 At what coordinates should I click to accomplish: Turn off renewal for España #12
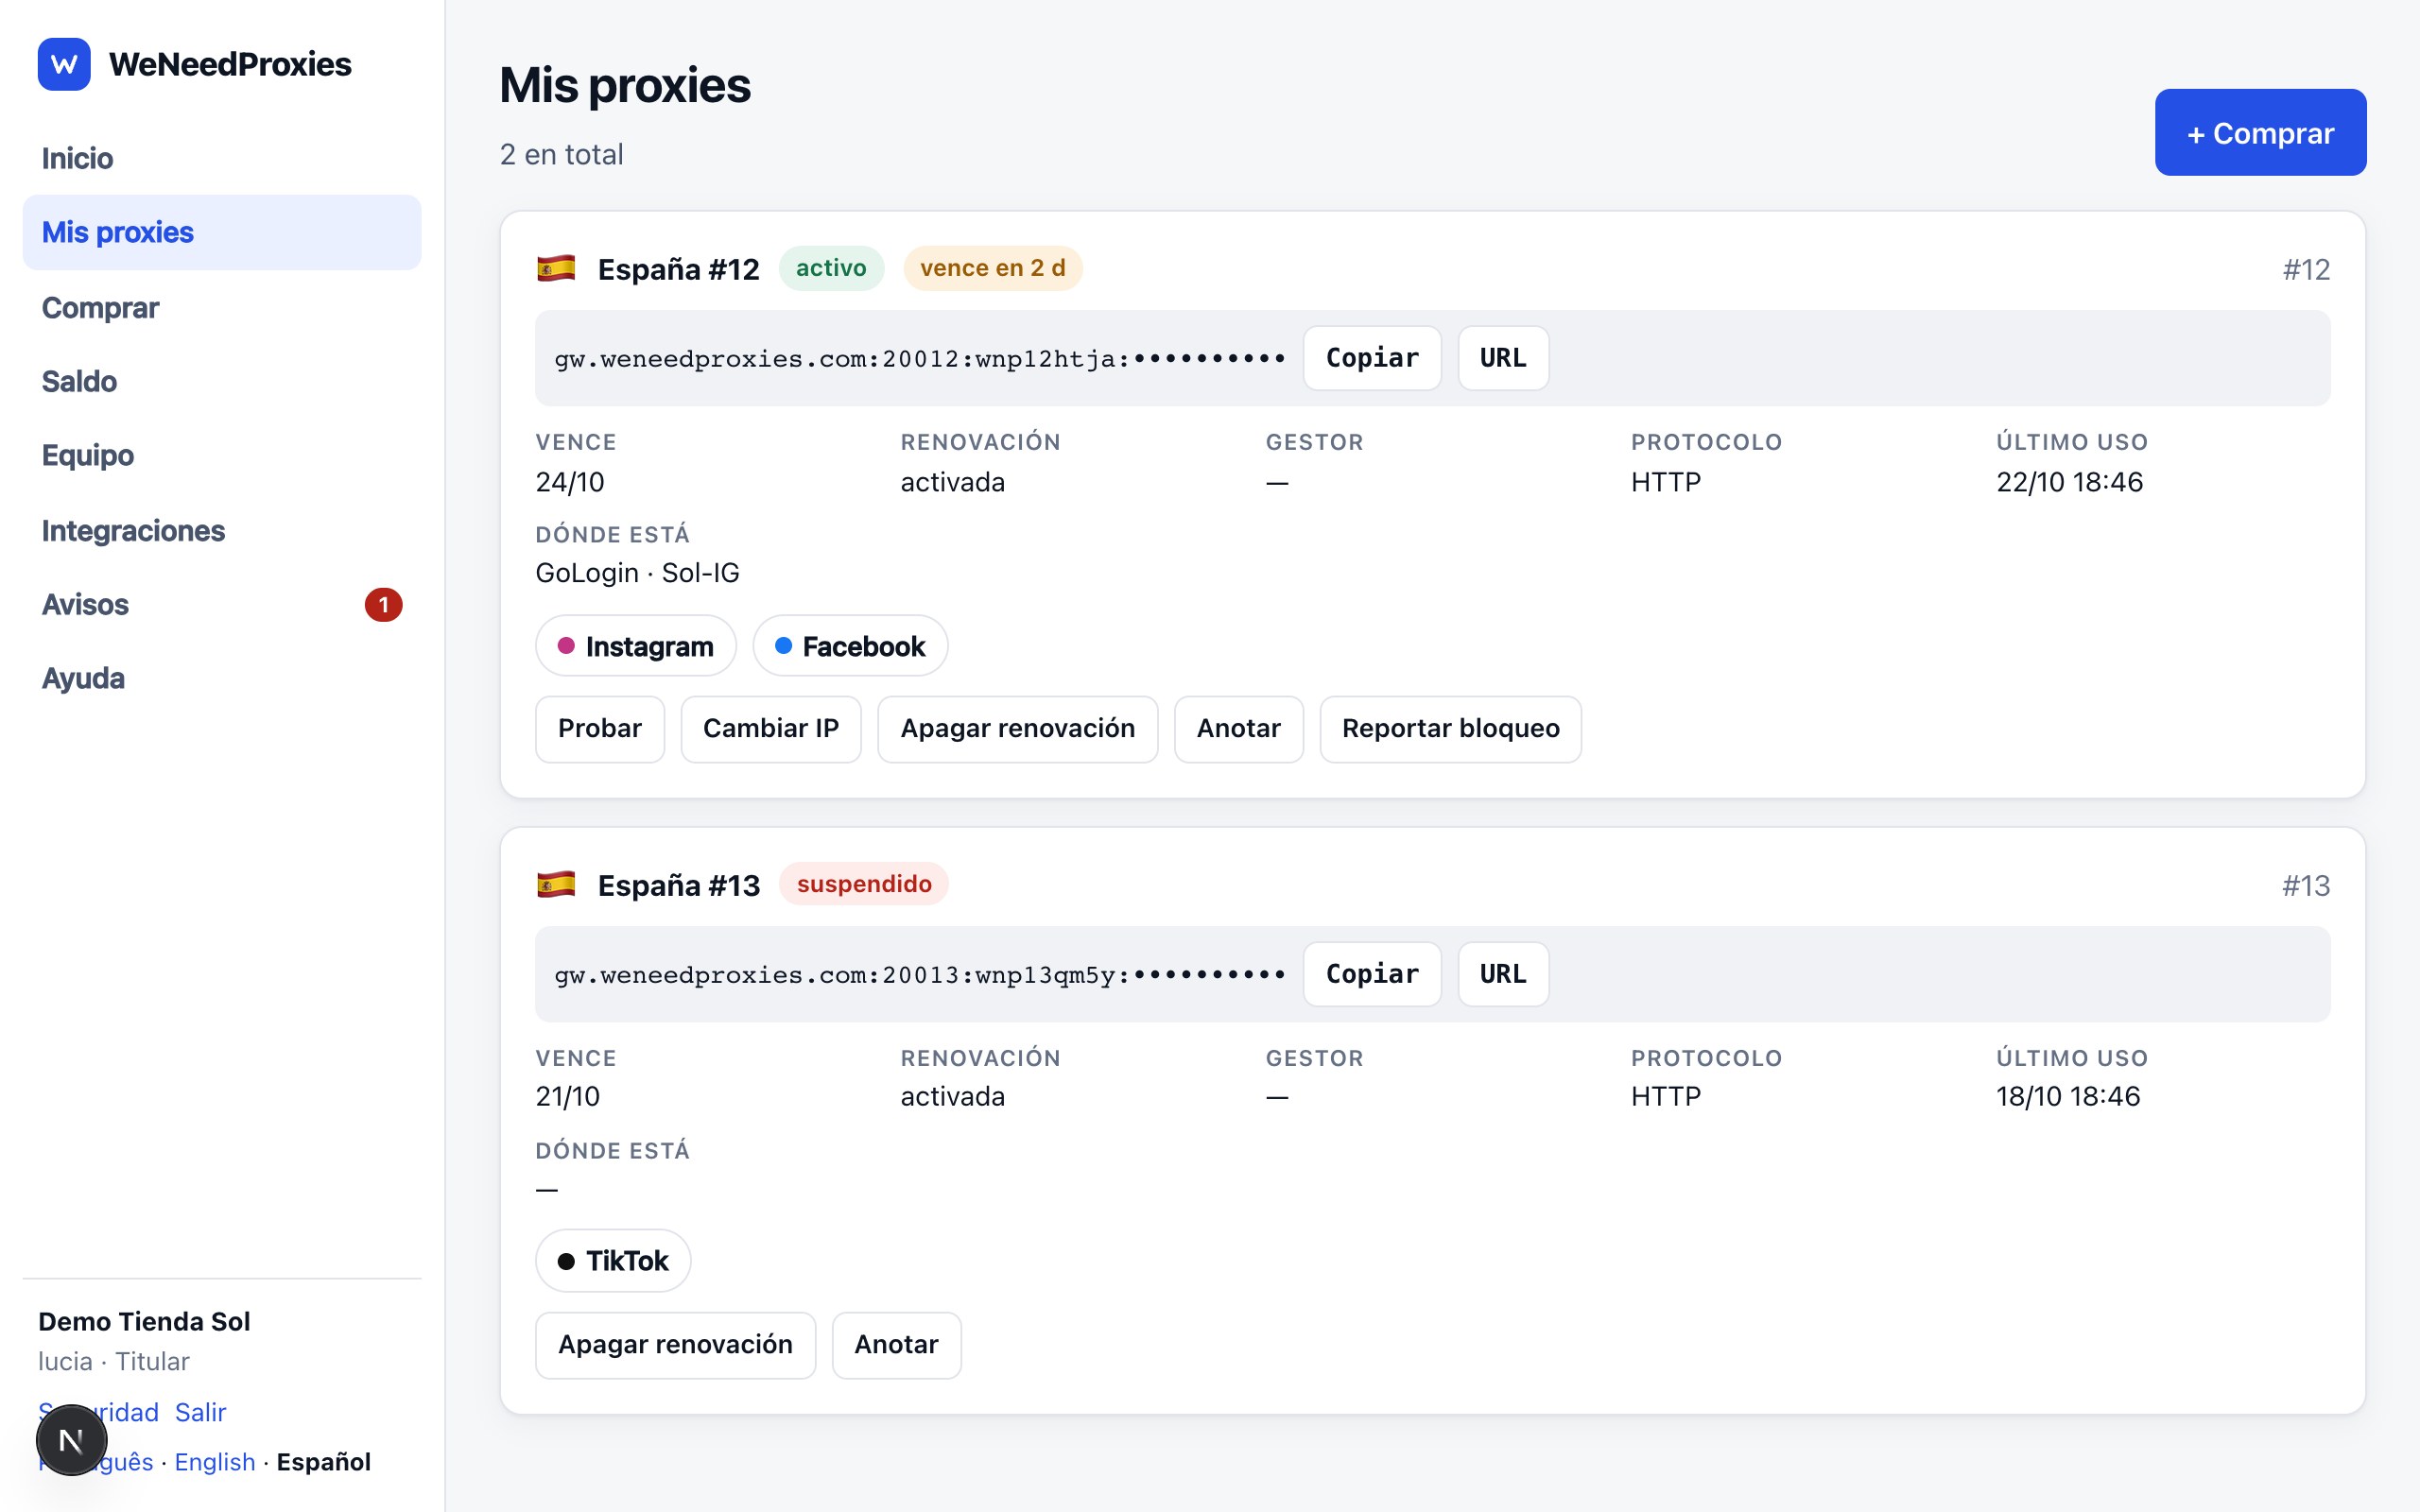[x=1018, y=729]
